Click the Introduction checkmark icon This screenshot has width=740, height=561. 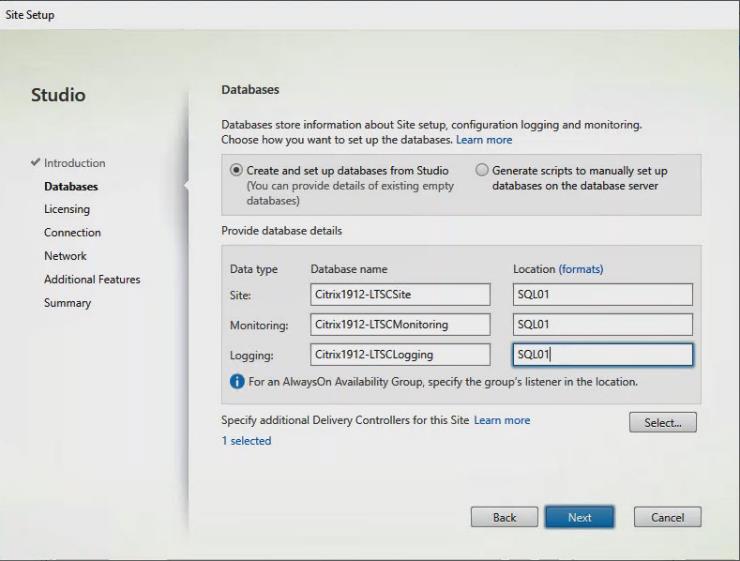point(35,162)
